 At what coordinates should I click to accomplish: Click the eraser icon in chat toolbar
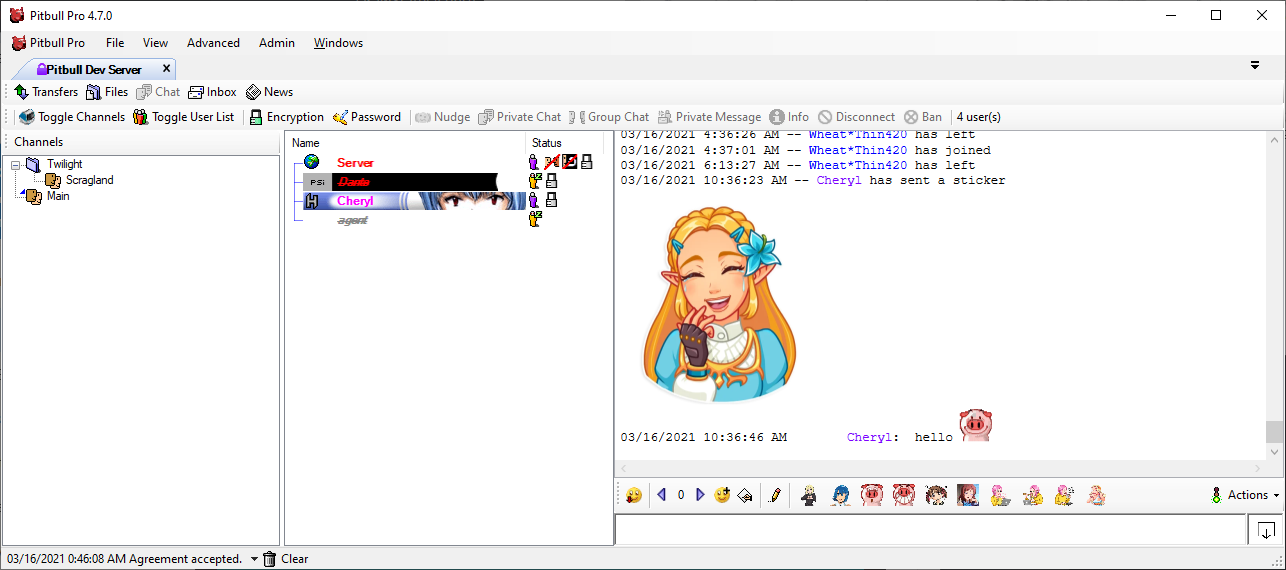745,495
